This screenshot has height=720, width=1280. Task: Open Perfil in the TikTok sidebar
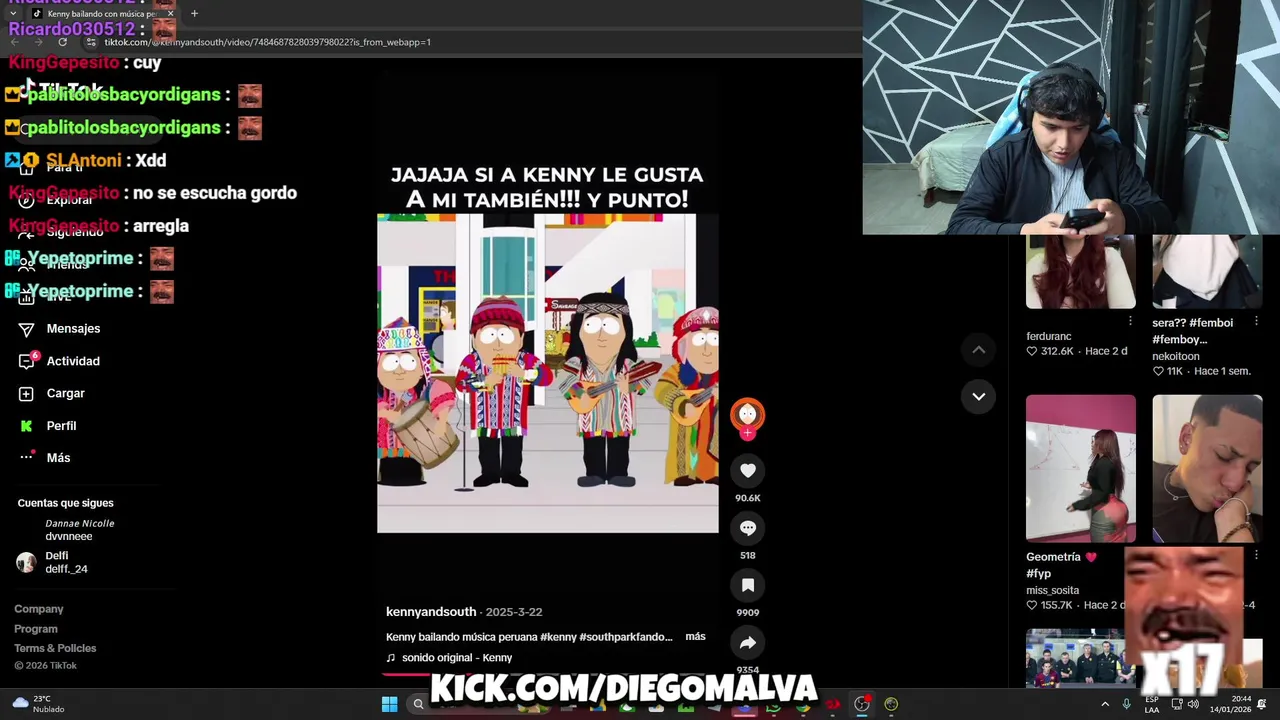tap(60, 426)
